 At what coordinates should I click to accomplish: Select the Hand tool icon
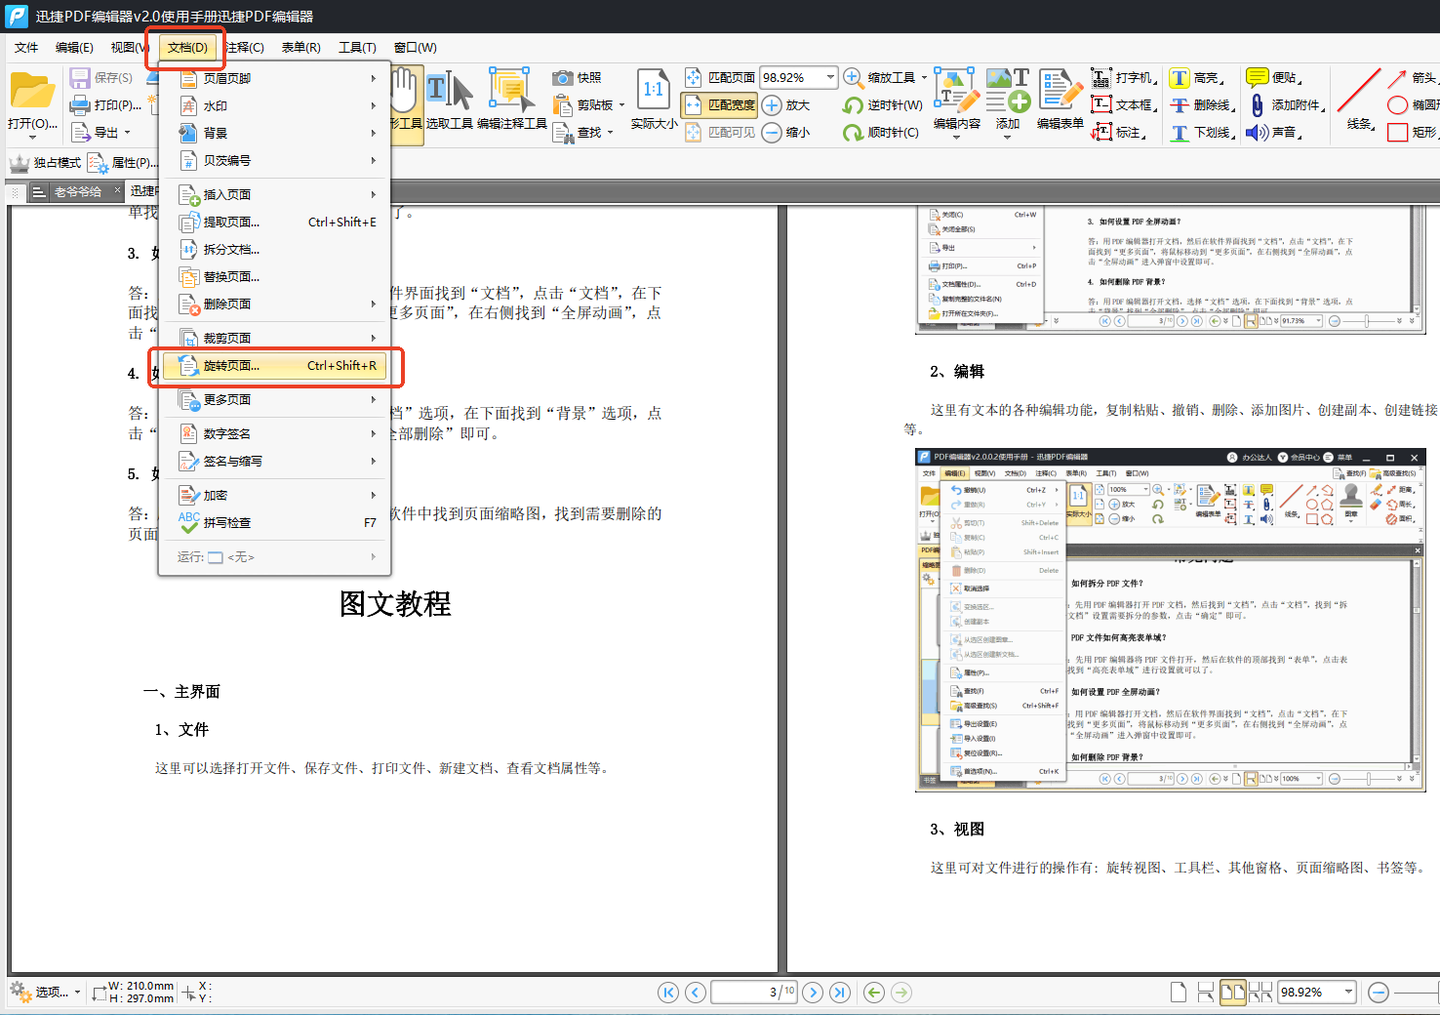point(404,91)
